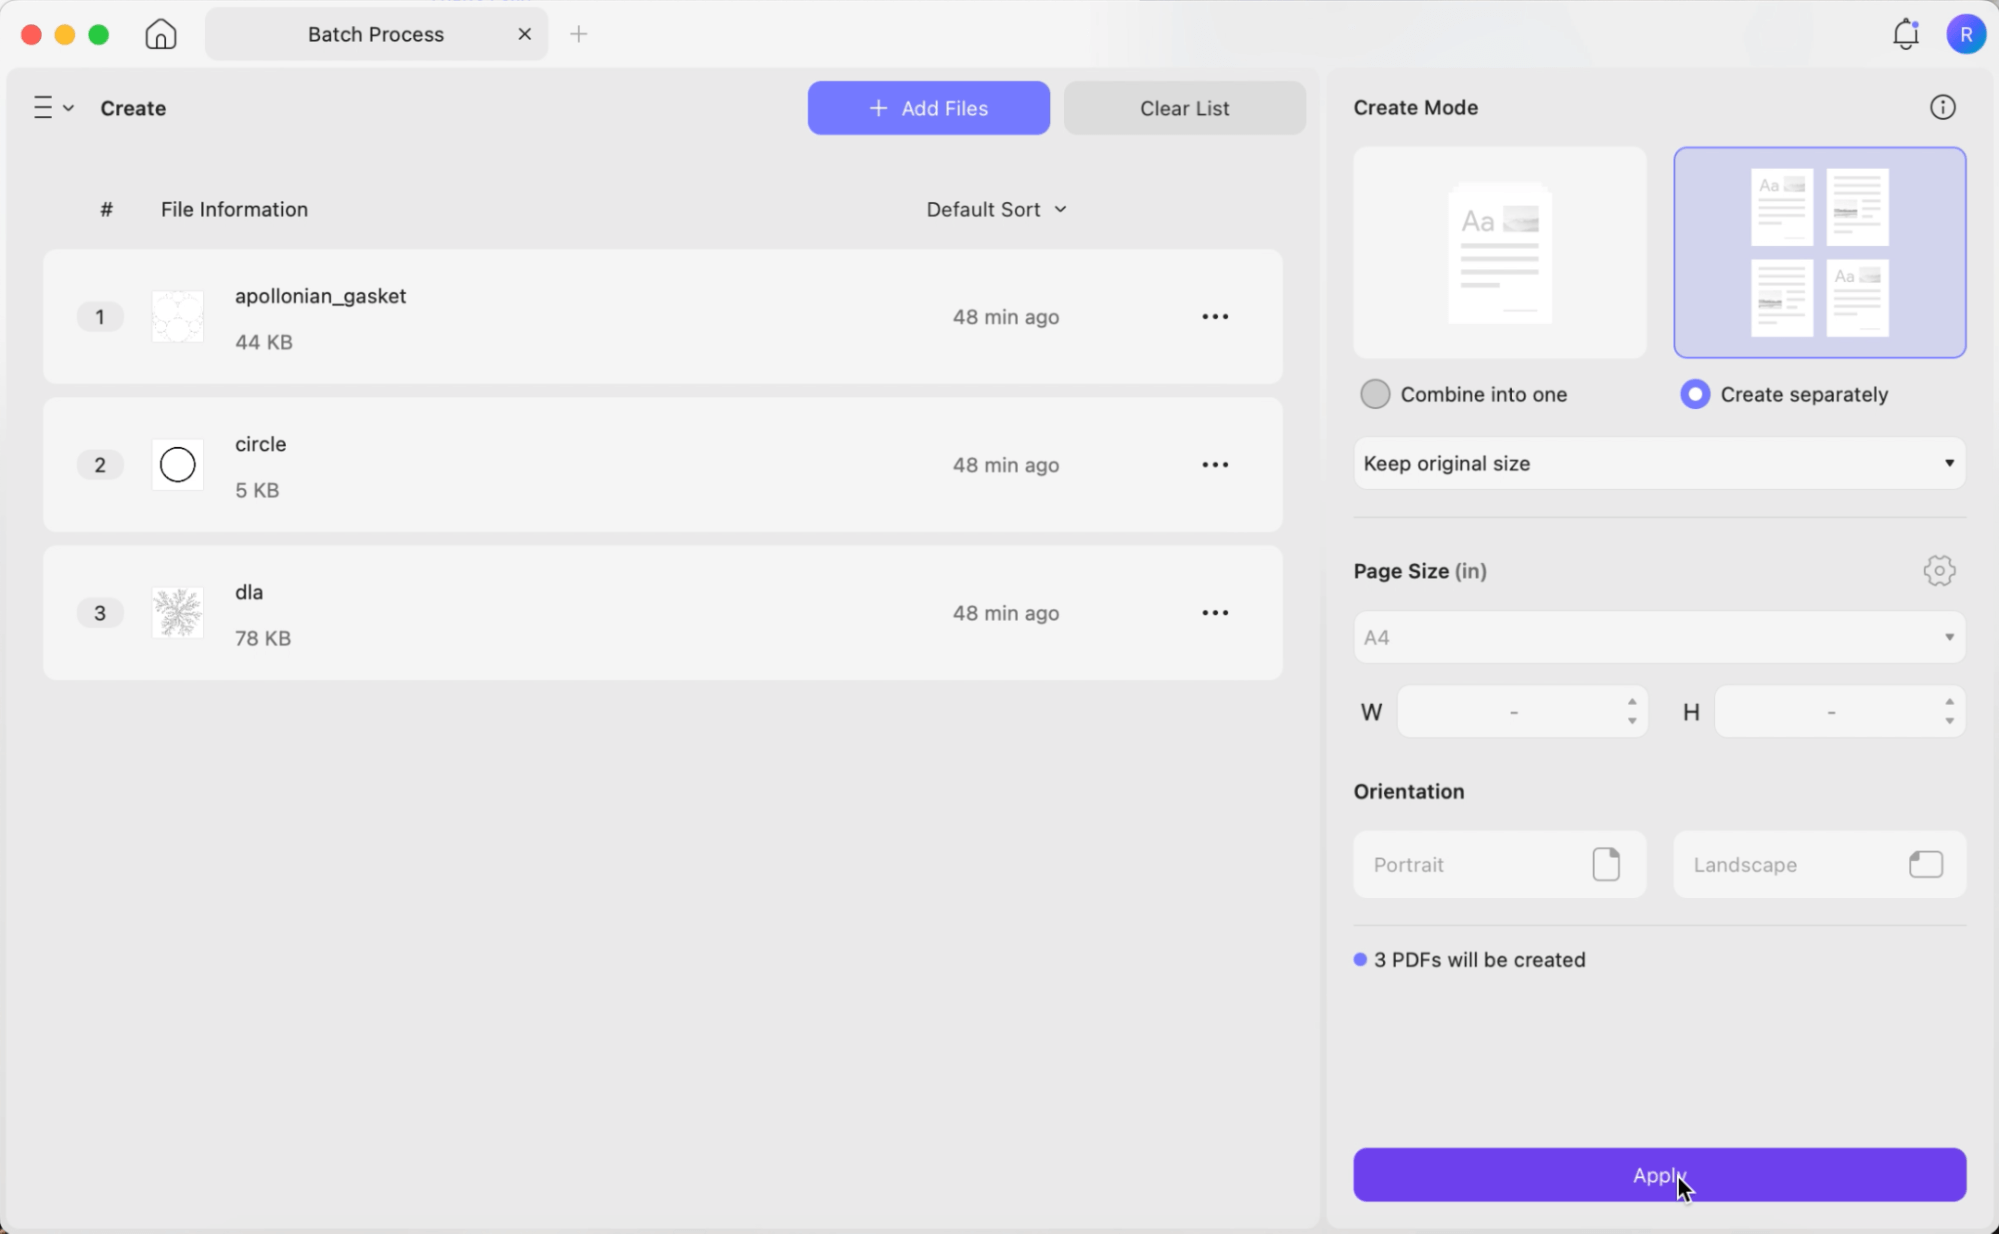
Task: Click circle file thumbnail
Action: click(178, 465)
